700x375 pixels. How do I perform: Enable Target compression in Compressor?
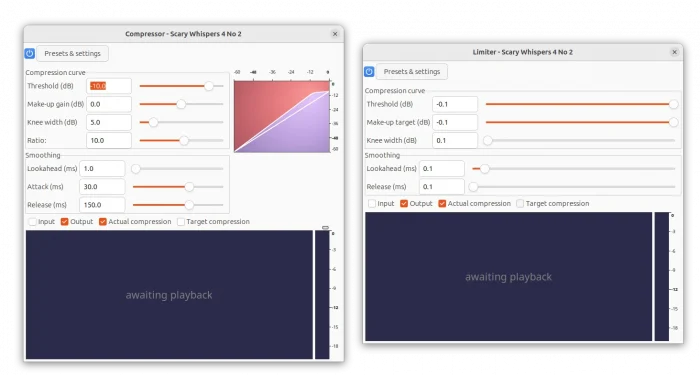click(181, 222)
